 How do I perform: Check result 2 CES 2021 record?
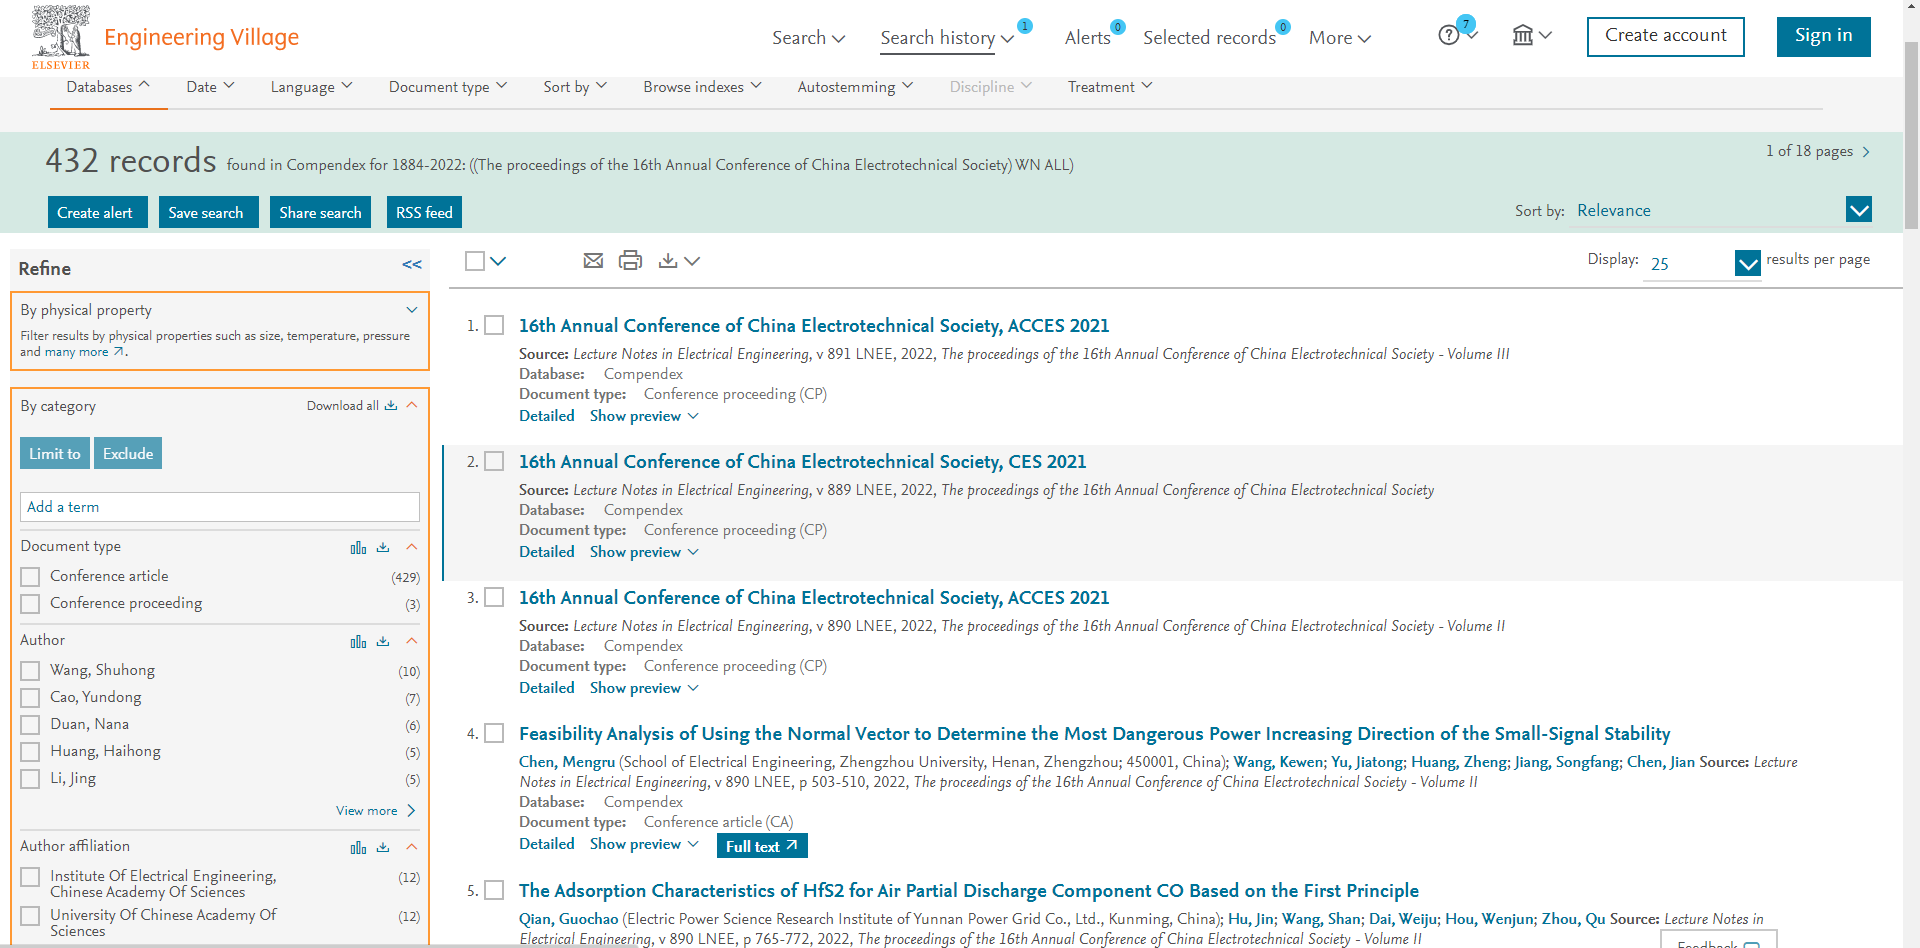coord(494,461)
